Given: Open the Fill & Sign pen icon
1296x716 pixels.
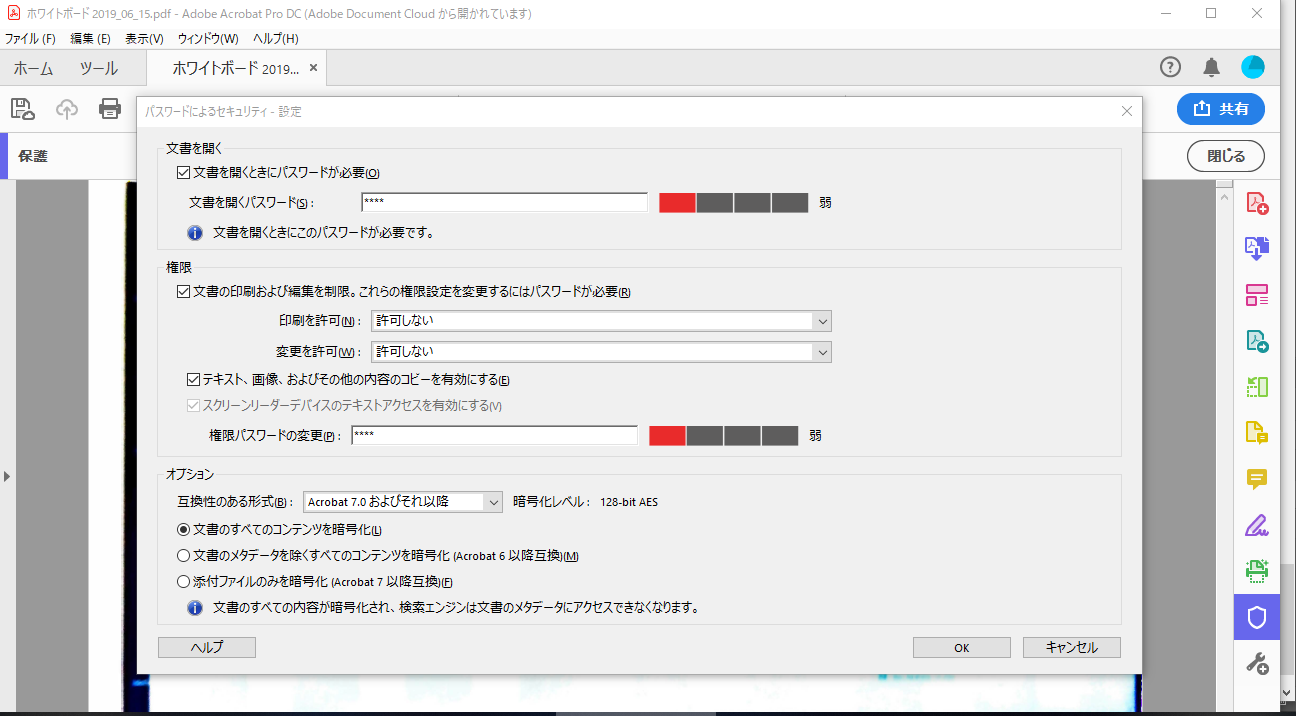Looking at the screenshot, I should pos(1257,525).
